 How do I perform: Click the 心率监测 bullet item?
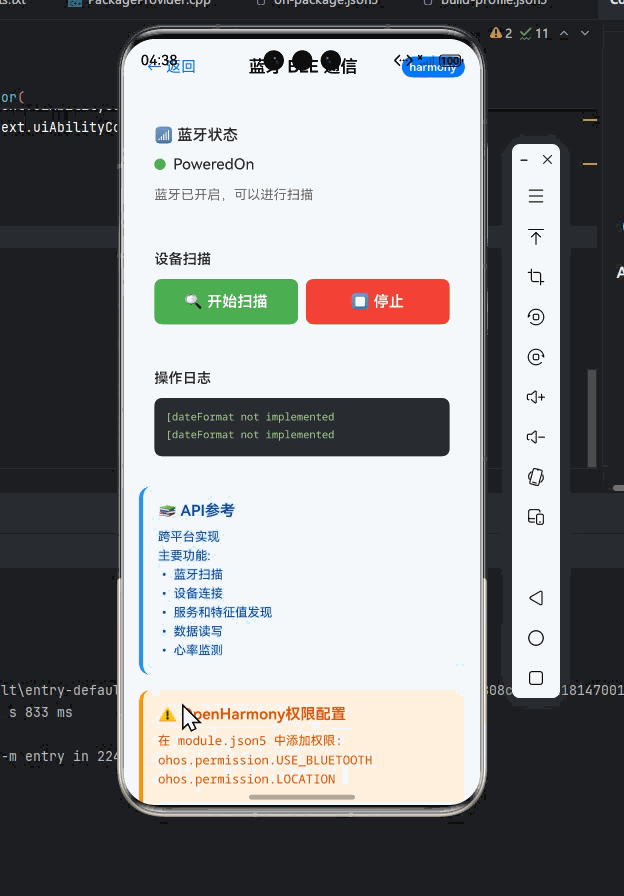198,650
